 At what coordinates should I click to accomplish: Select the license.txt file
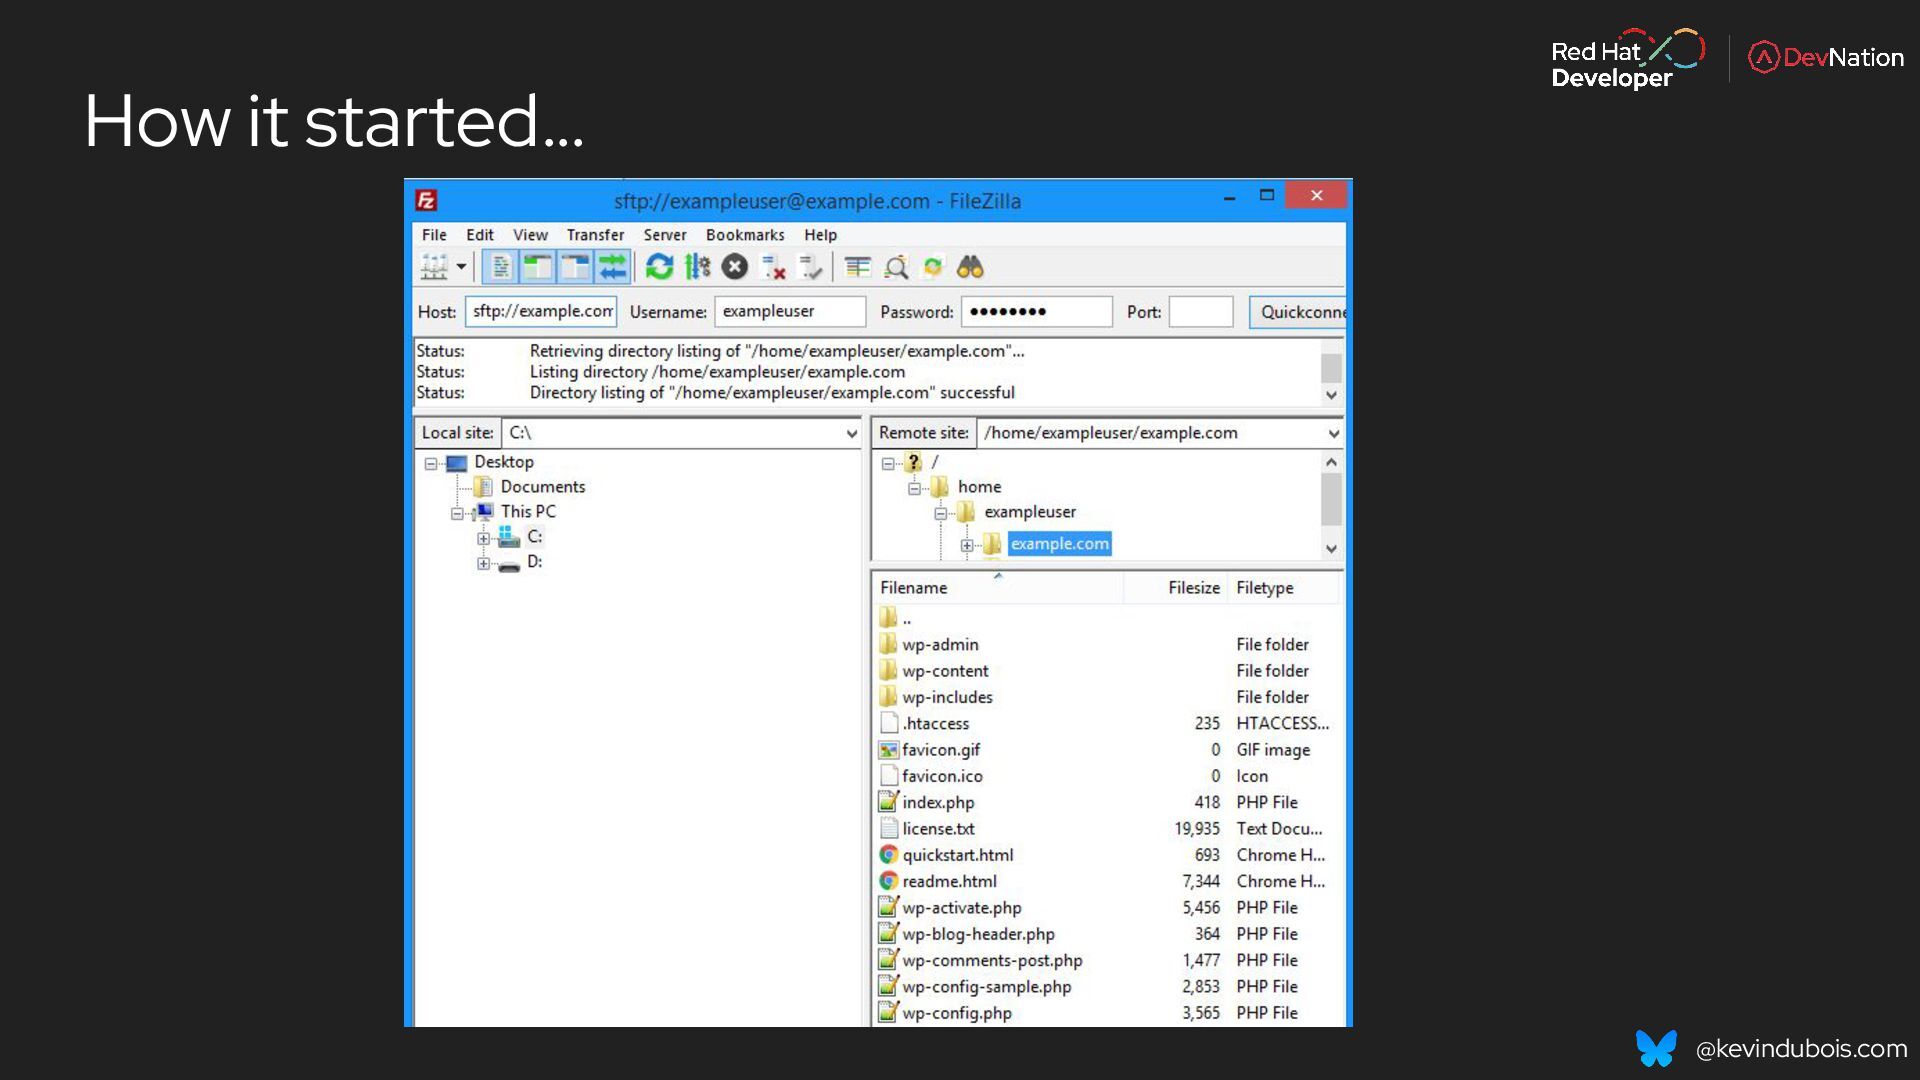click(x=1107, y=829)
